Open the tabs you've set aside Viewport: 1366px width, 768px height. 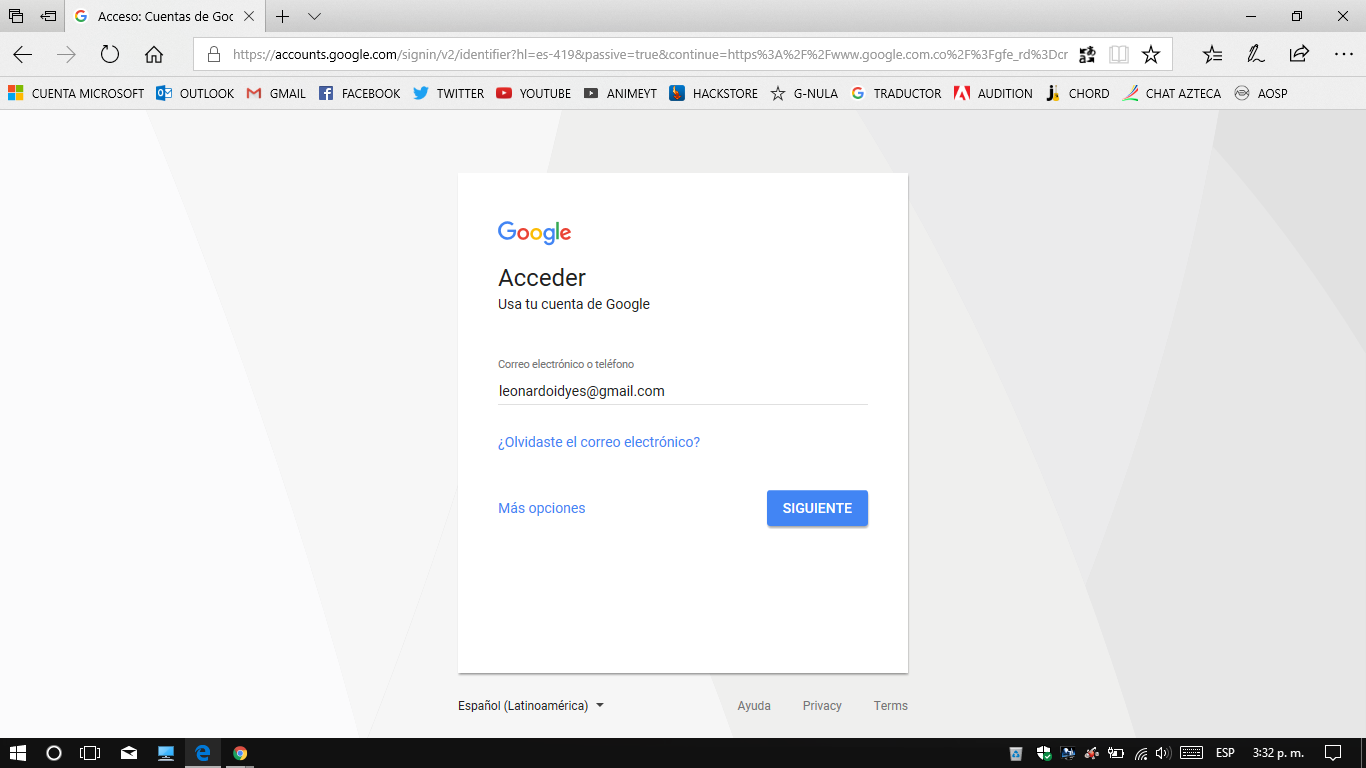(x=16, y=16)
